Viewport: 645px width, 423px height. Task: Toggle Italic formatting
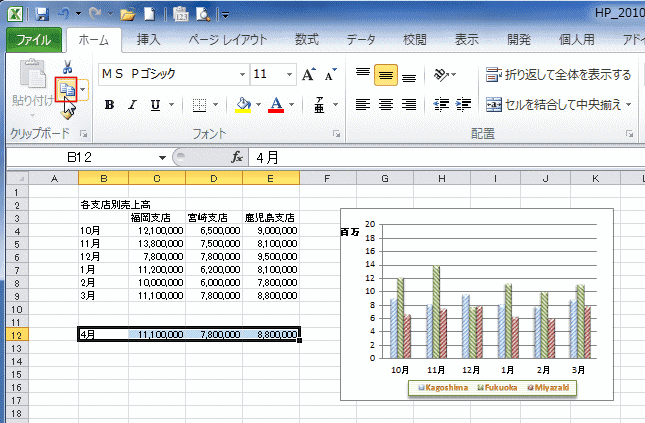click(x=132, y=105)
